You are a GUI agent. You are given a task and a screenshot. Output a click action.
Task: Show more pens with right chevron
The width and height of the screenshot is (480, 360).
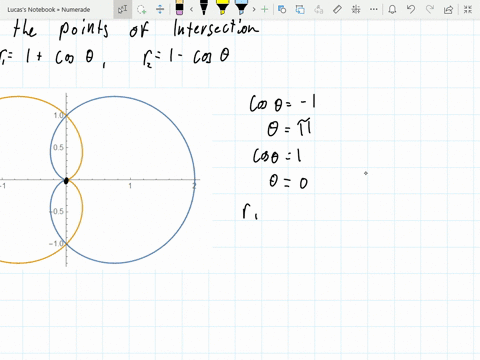pos(254,9)
